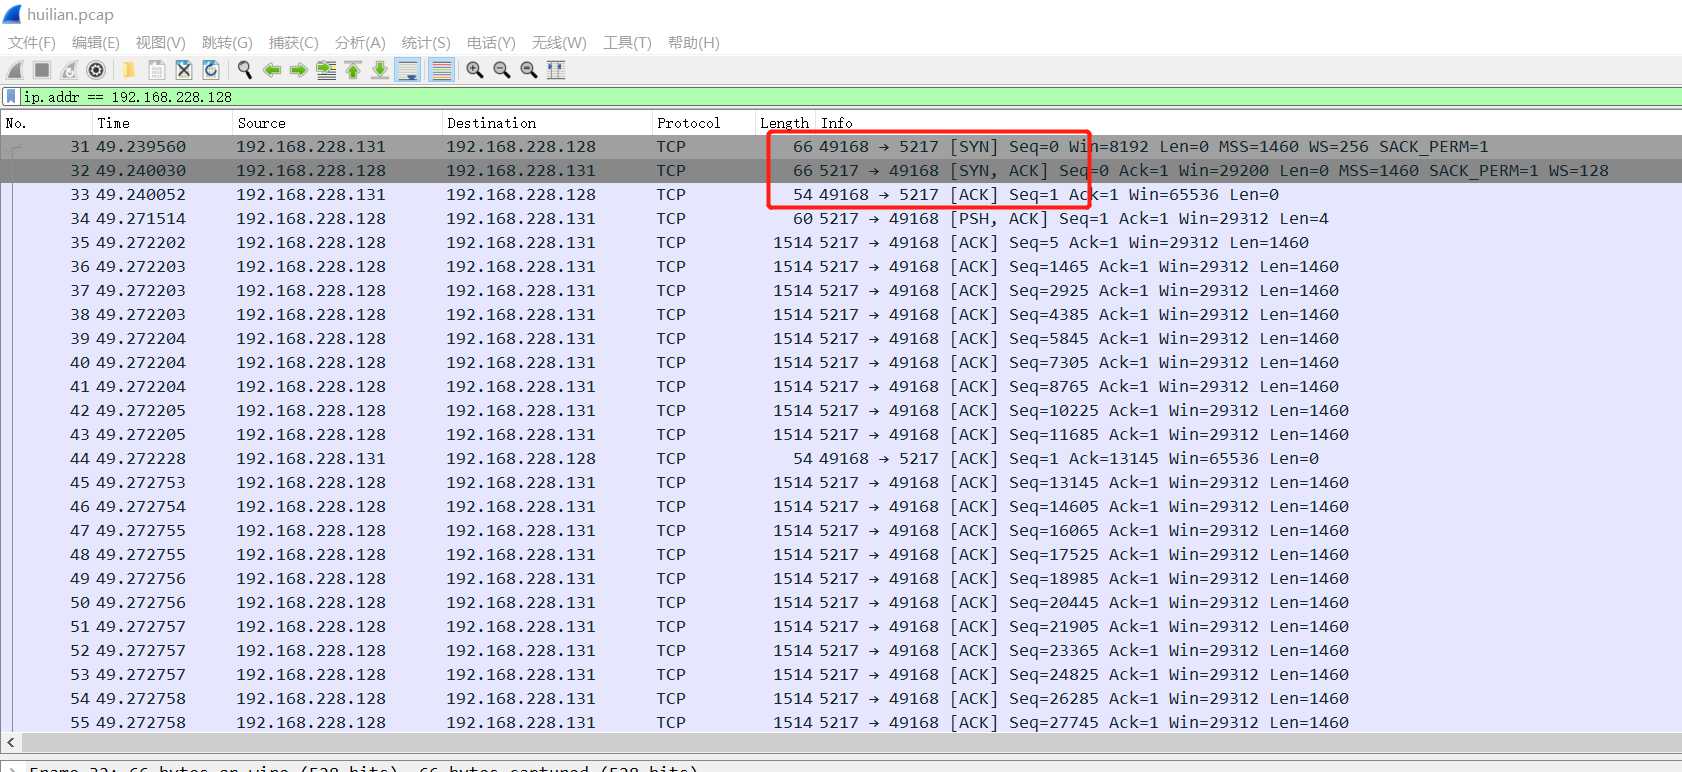
Task: Open the 工具(T) menu
Action: (x=627, y=43)
